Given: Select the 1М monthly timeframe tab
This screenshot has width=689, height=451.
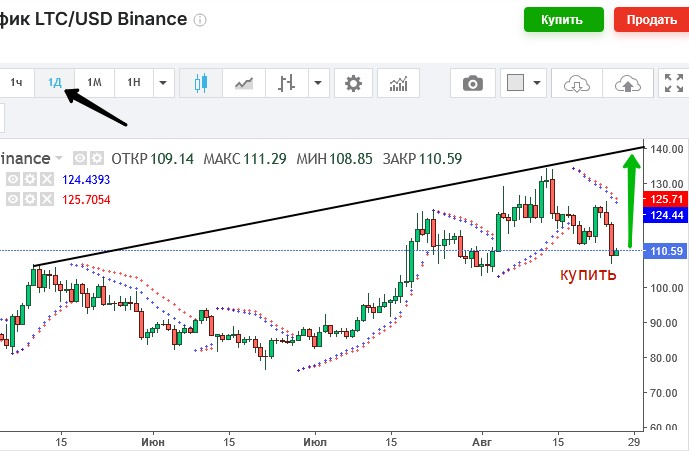Looking at the screenshot, I should (94, 83).
